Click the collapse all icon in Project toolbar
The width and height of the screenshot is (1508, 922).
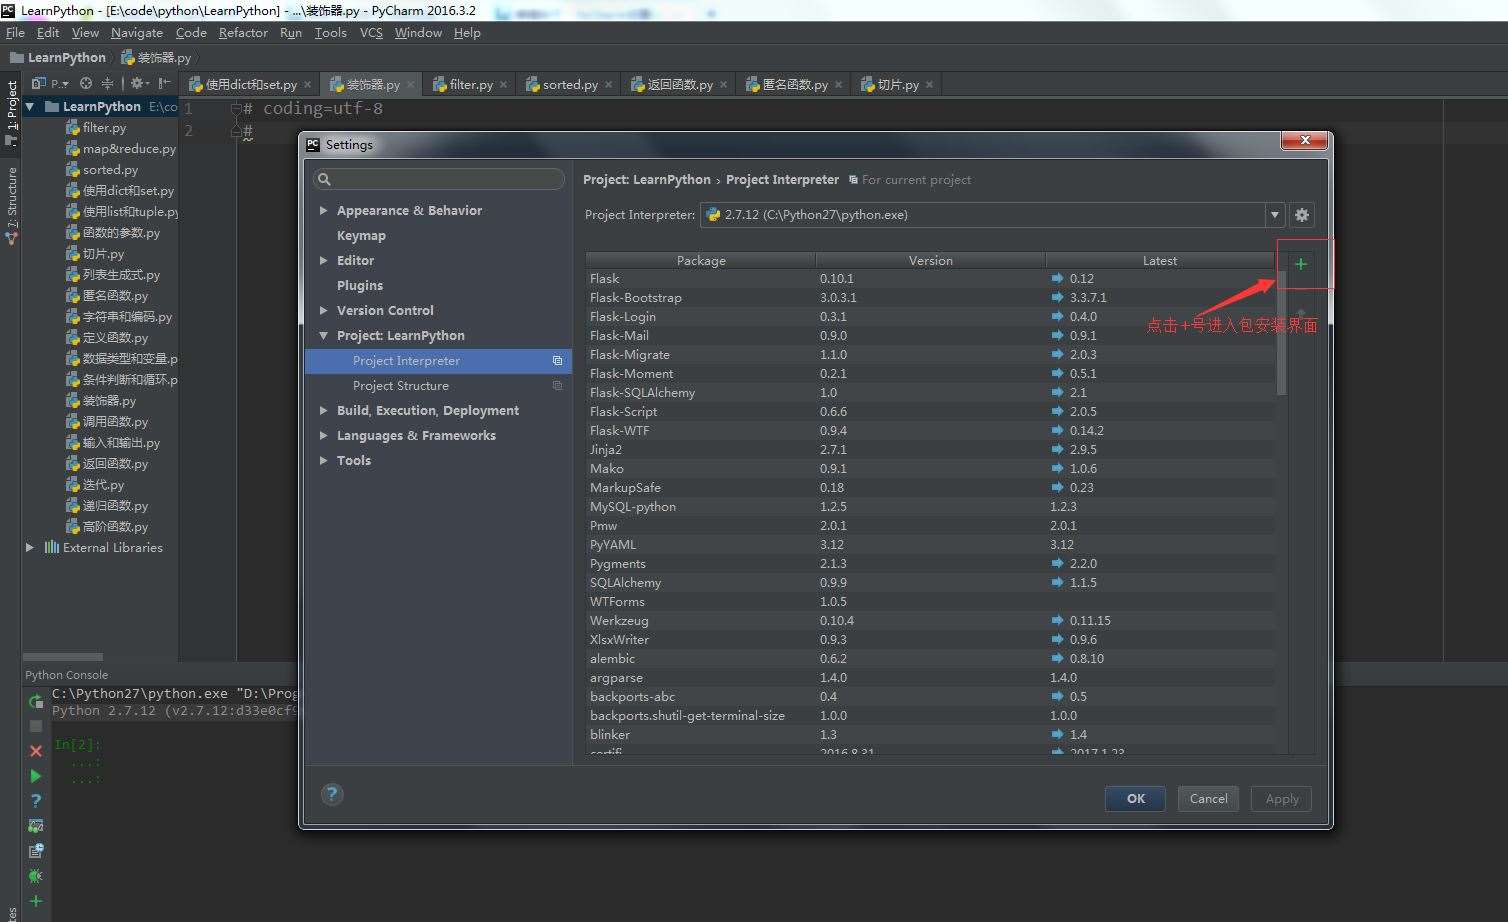pos(107,84)
